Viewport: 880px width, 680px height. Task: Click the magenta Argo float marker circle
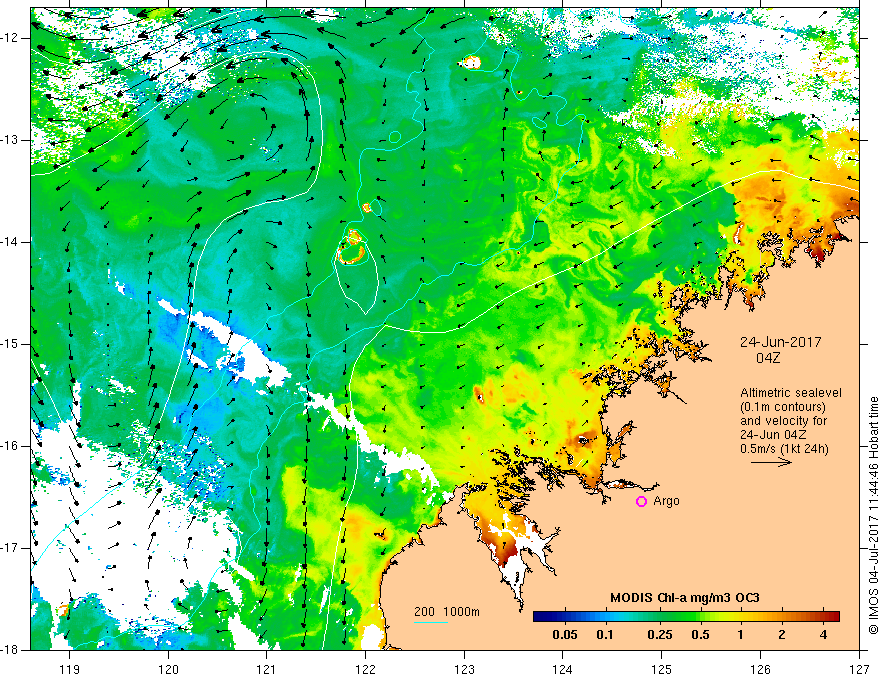coord(641,502)
